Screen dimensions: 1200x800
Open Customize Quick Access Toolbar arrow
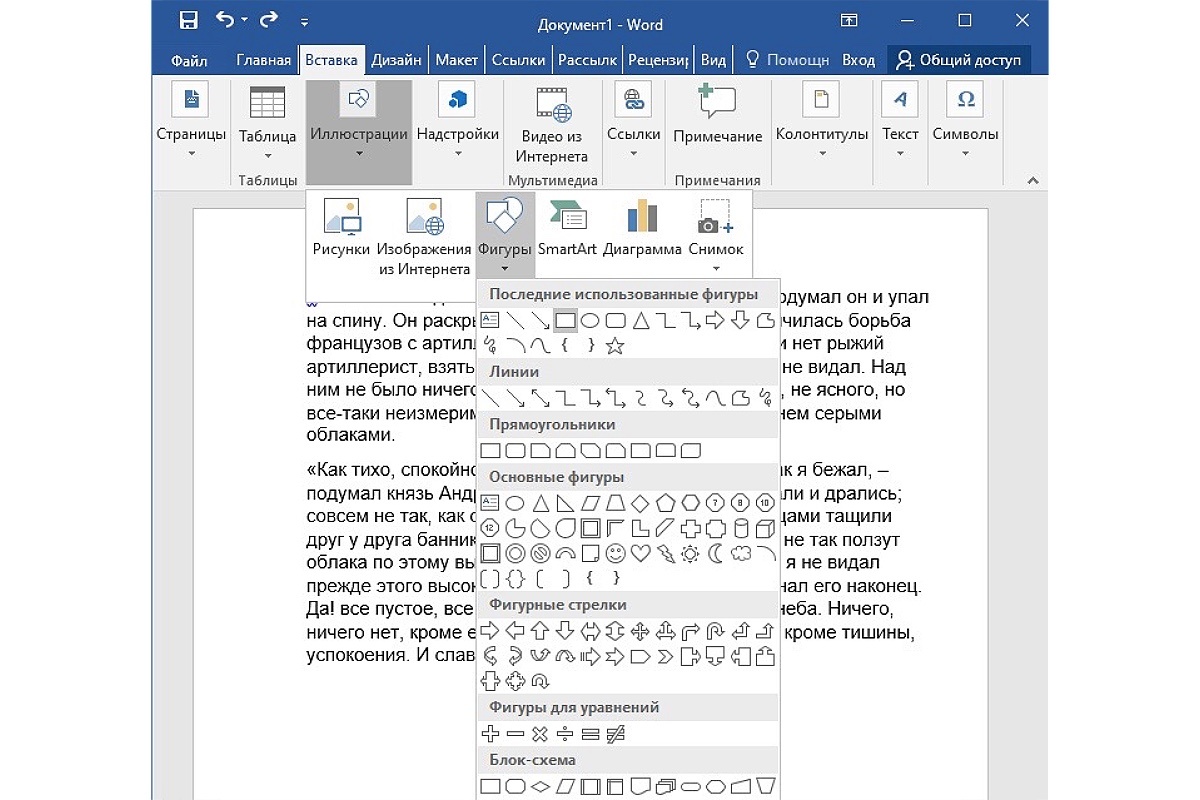305,22
